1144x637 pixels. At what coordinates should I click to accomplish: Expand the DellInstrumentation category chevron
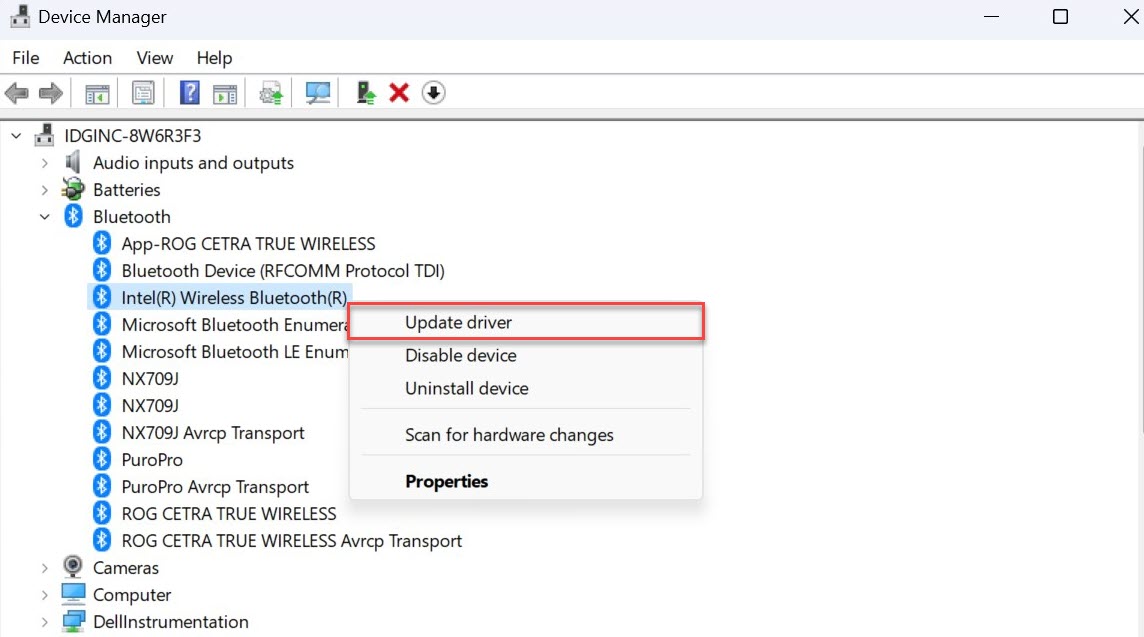coord(45,622)
